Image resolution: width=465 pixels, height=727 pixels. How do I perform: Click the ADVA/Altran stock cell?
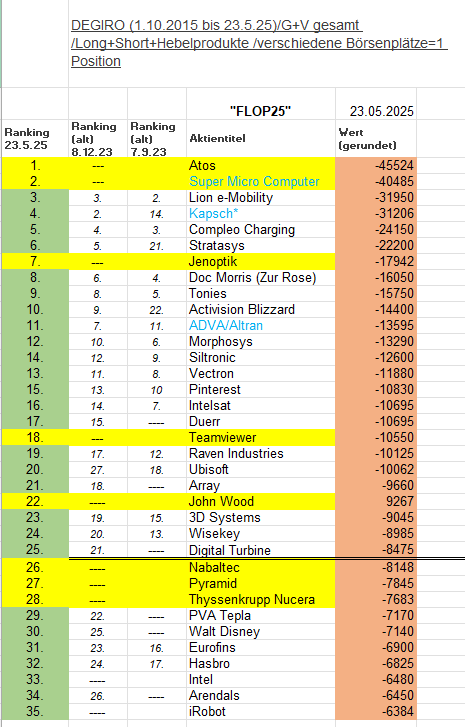coord(261,325)
